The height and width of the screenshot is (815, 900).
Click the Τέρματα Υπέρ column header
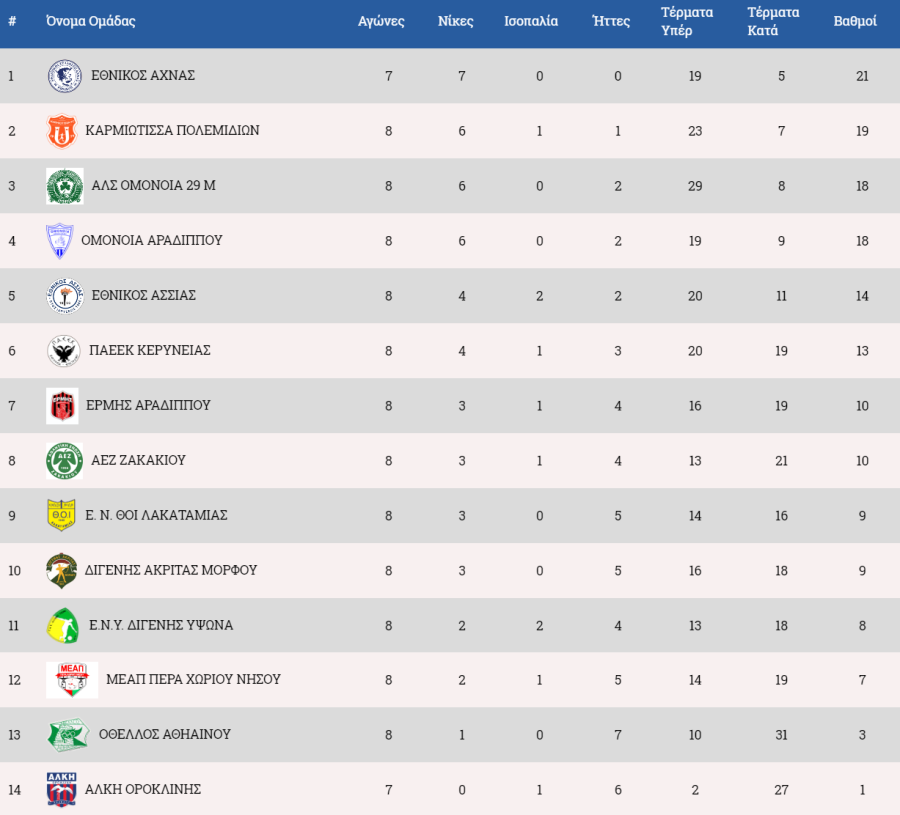(686, 21)
